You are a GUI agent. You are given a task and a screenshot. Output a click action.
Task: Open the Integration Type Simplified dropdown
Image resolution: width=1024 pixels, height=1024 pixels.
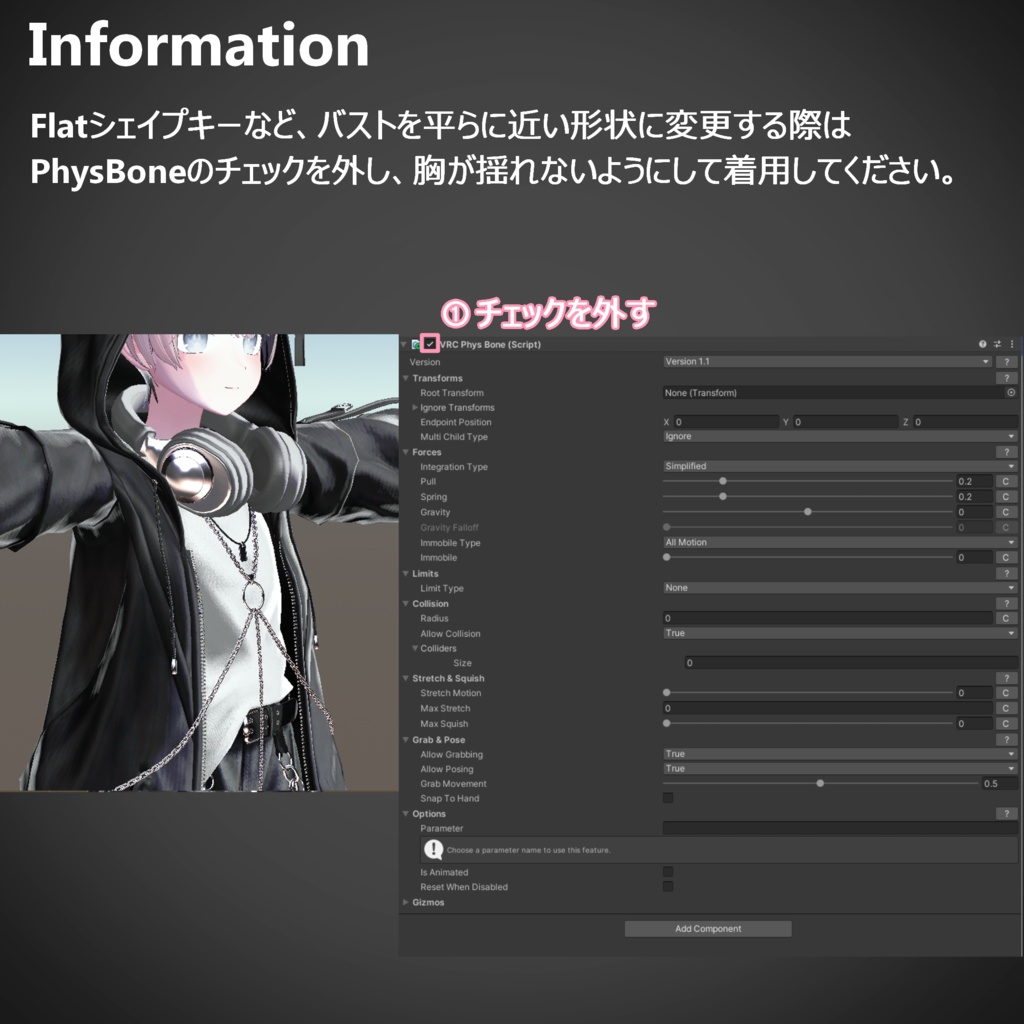pyautogui.click(x=839, y=466)
